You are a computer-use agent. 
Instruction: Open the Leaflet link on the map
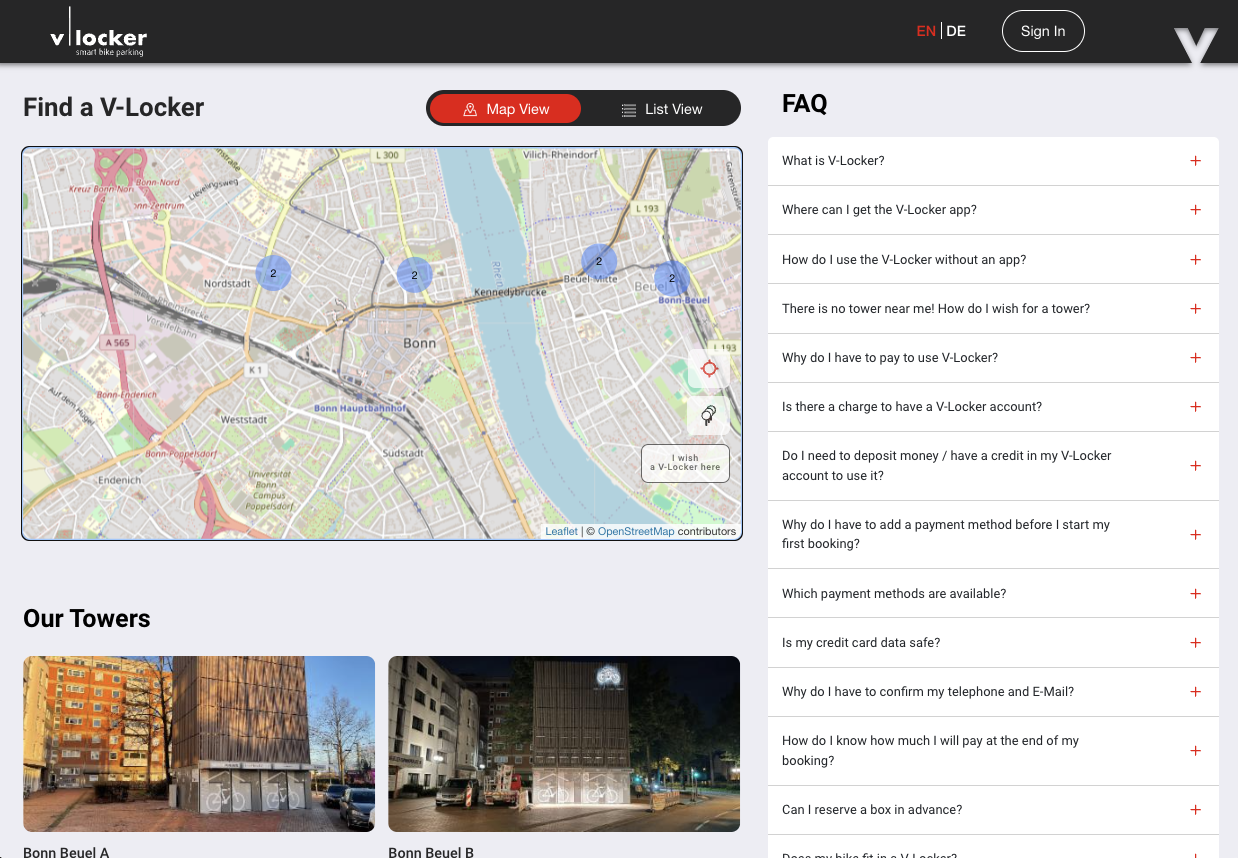point(561,531)
